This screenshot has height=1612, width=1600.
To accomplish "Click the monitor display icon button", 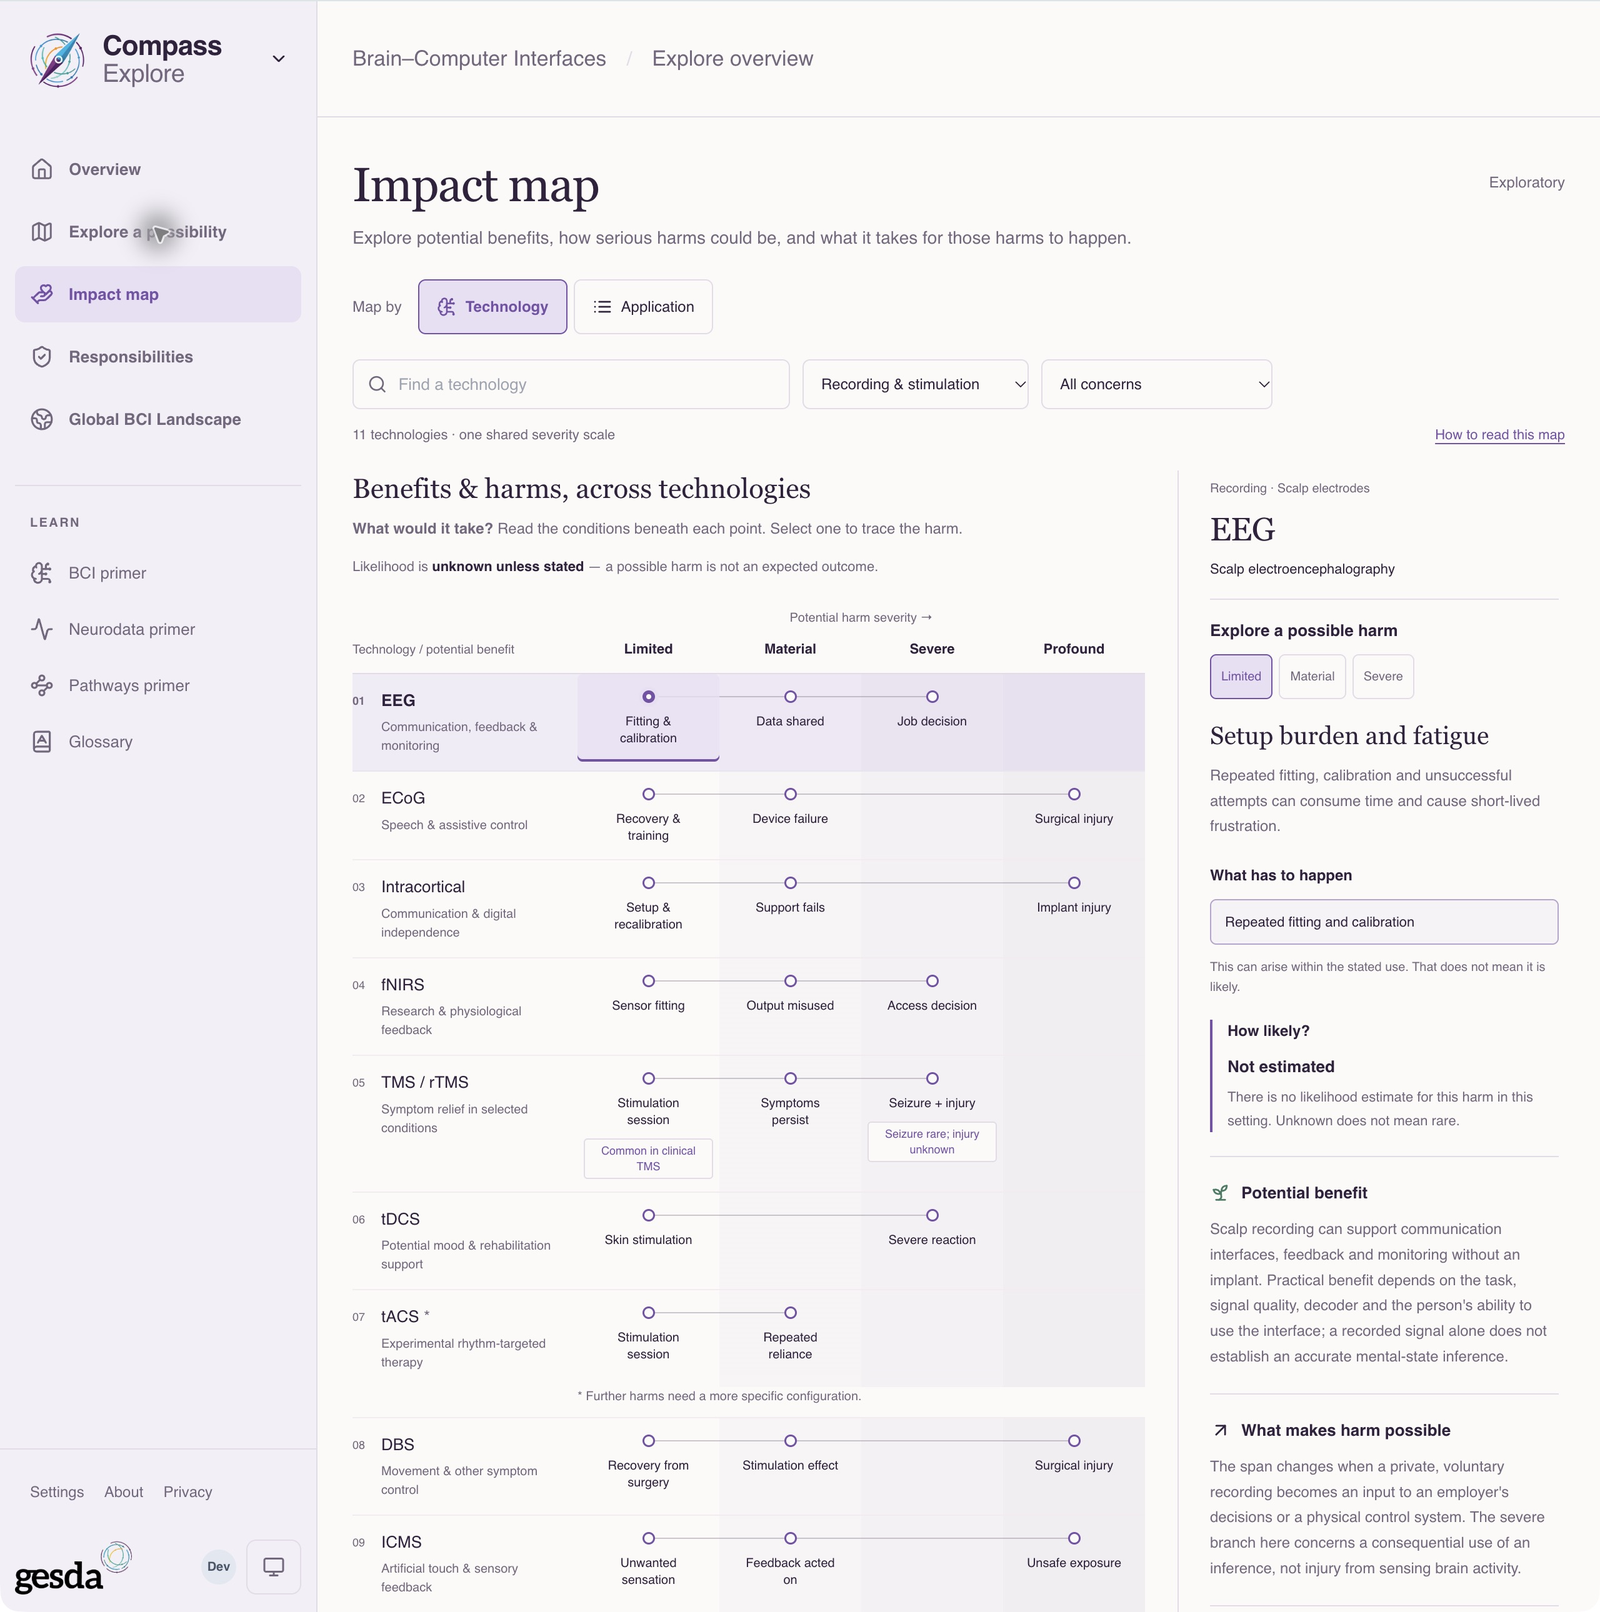I will tap(273, 1567).
